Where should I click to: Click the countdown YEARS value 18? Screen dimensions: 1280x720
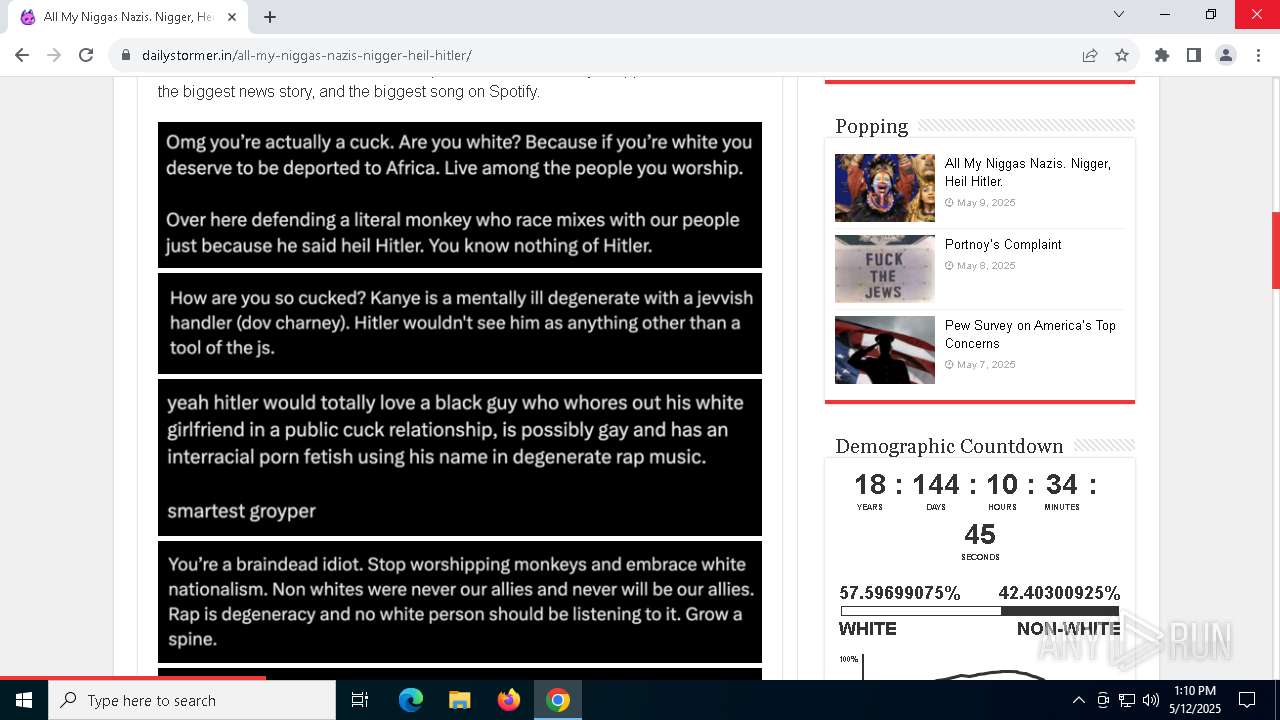click(x=870, y=485)
